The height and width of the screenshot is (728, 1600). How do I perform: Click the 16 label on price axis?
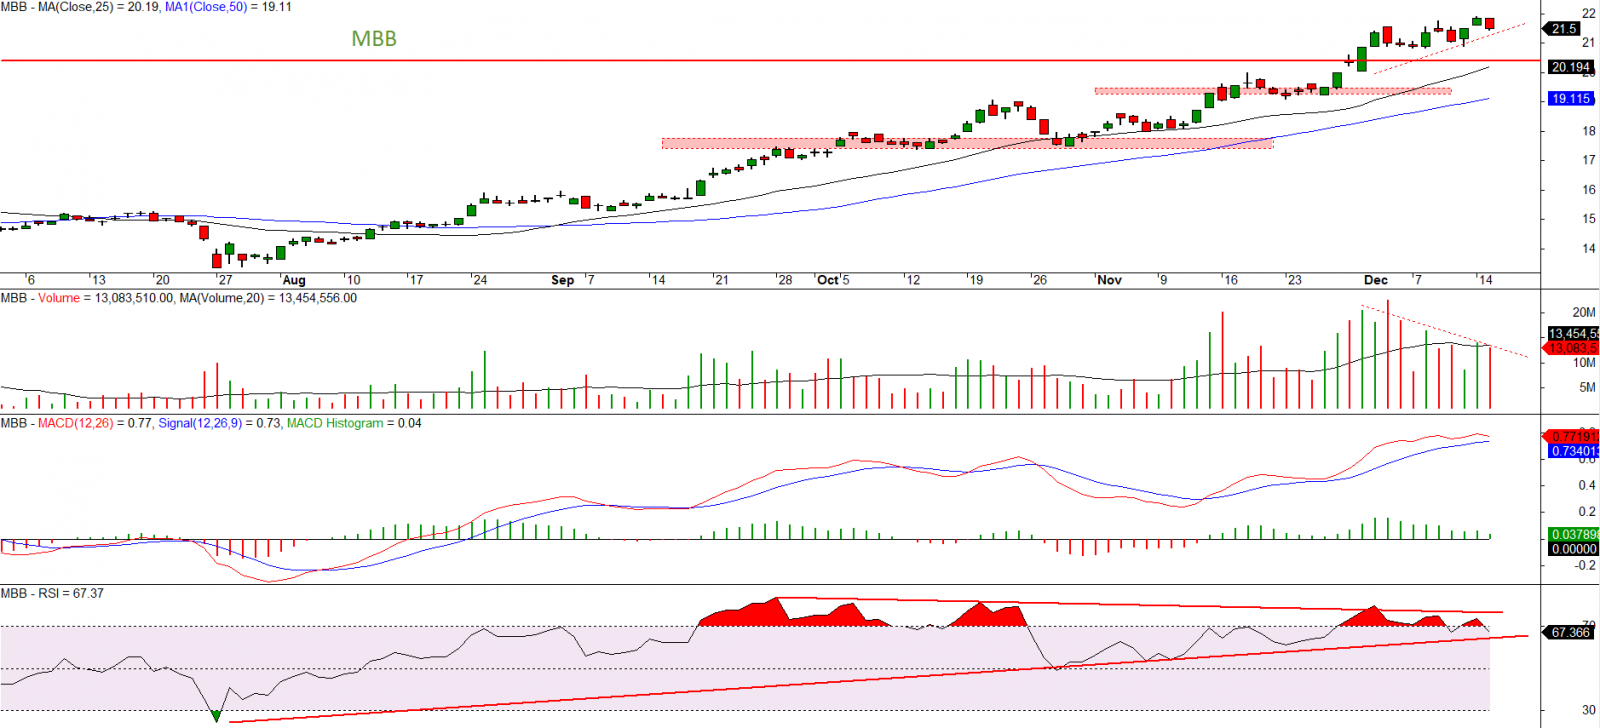coord(1589,190)
